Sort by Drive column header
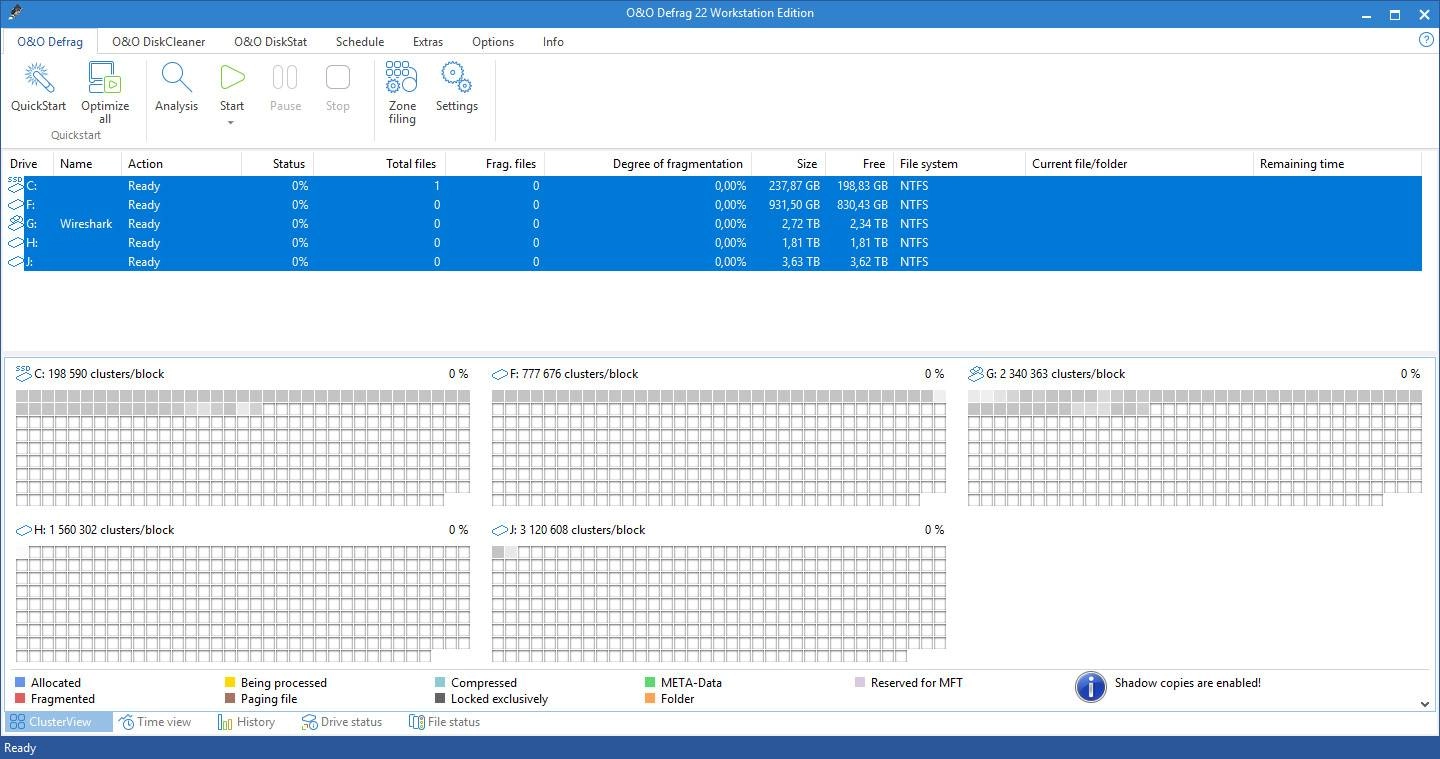 28,164
